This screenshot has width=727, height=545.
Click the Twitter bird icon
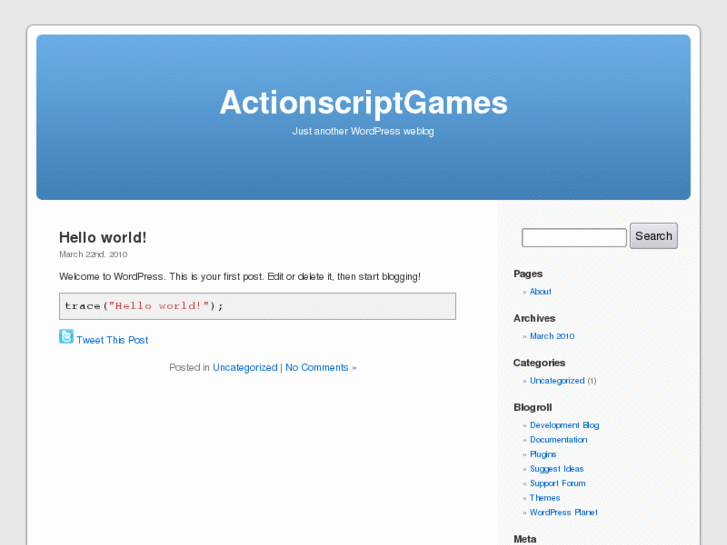point(66,336)
